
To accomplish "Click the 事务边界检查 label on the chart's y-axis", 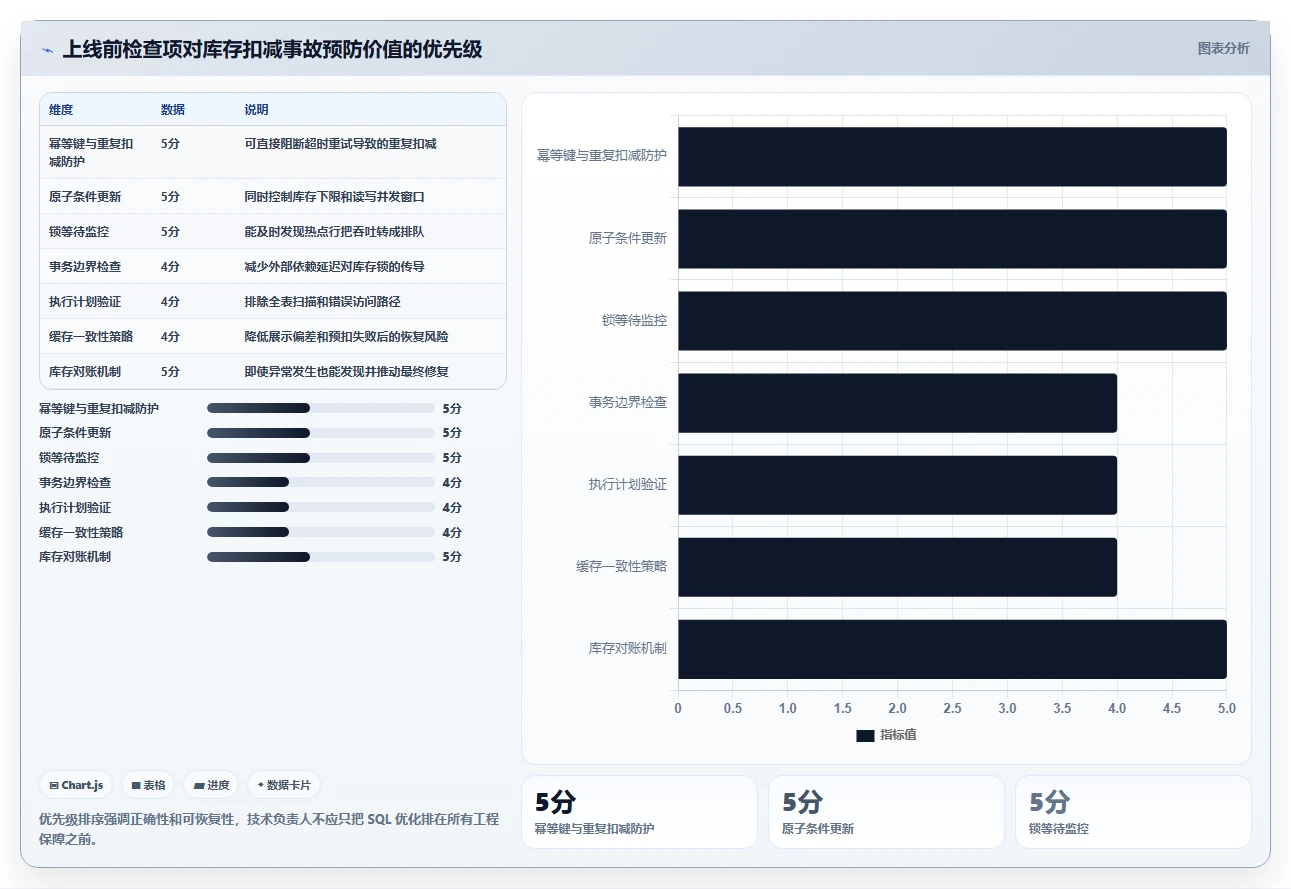I will pos(627,402).
